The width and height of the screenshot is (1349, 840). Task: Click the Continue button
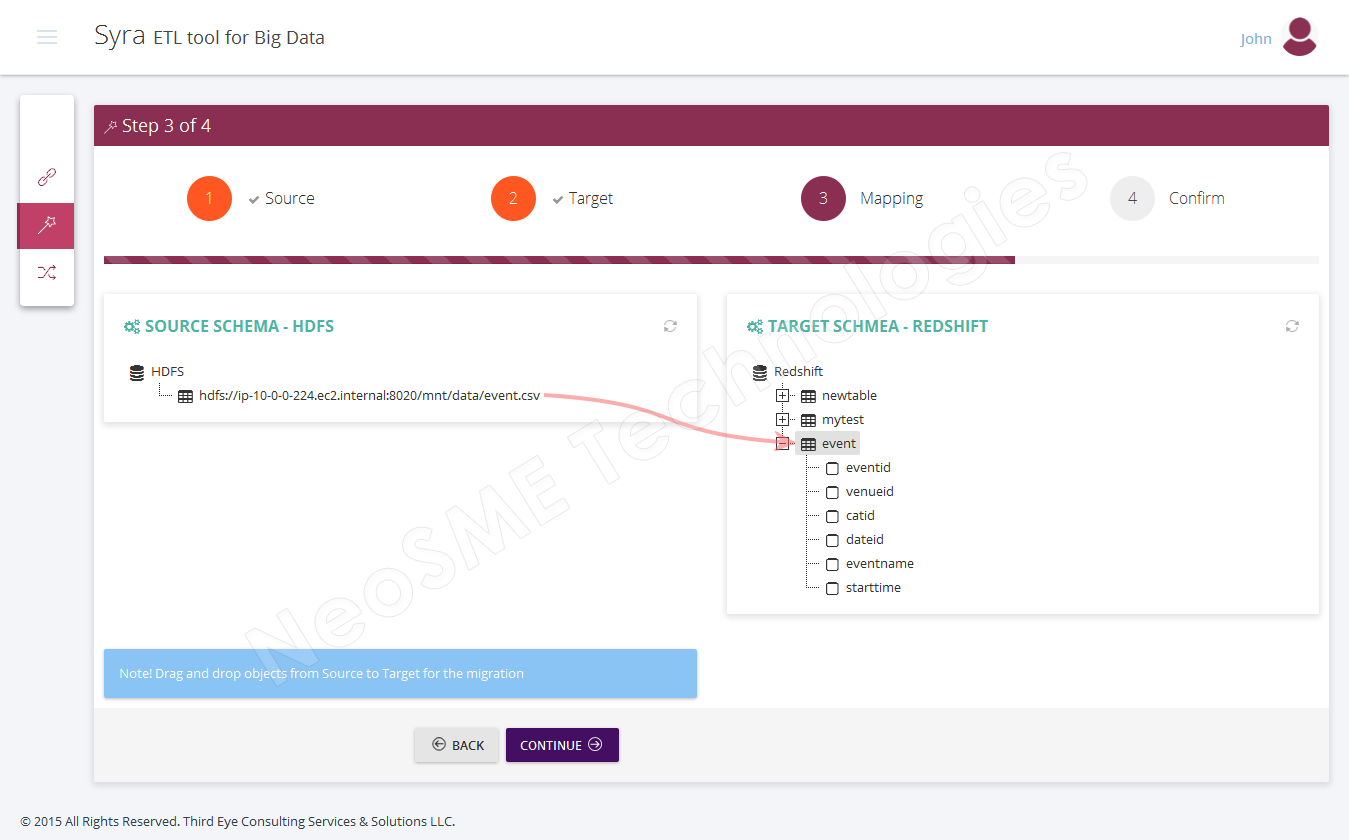(562, 745)
